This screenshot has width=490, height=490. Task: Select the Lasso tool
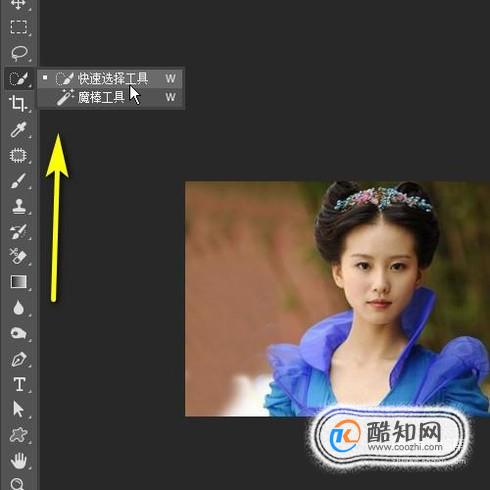pos(19,53)
